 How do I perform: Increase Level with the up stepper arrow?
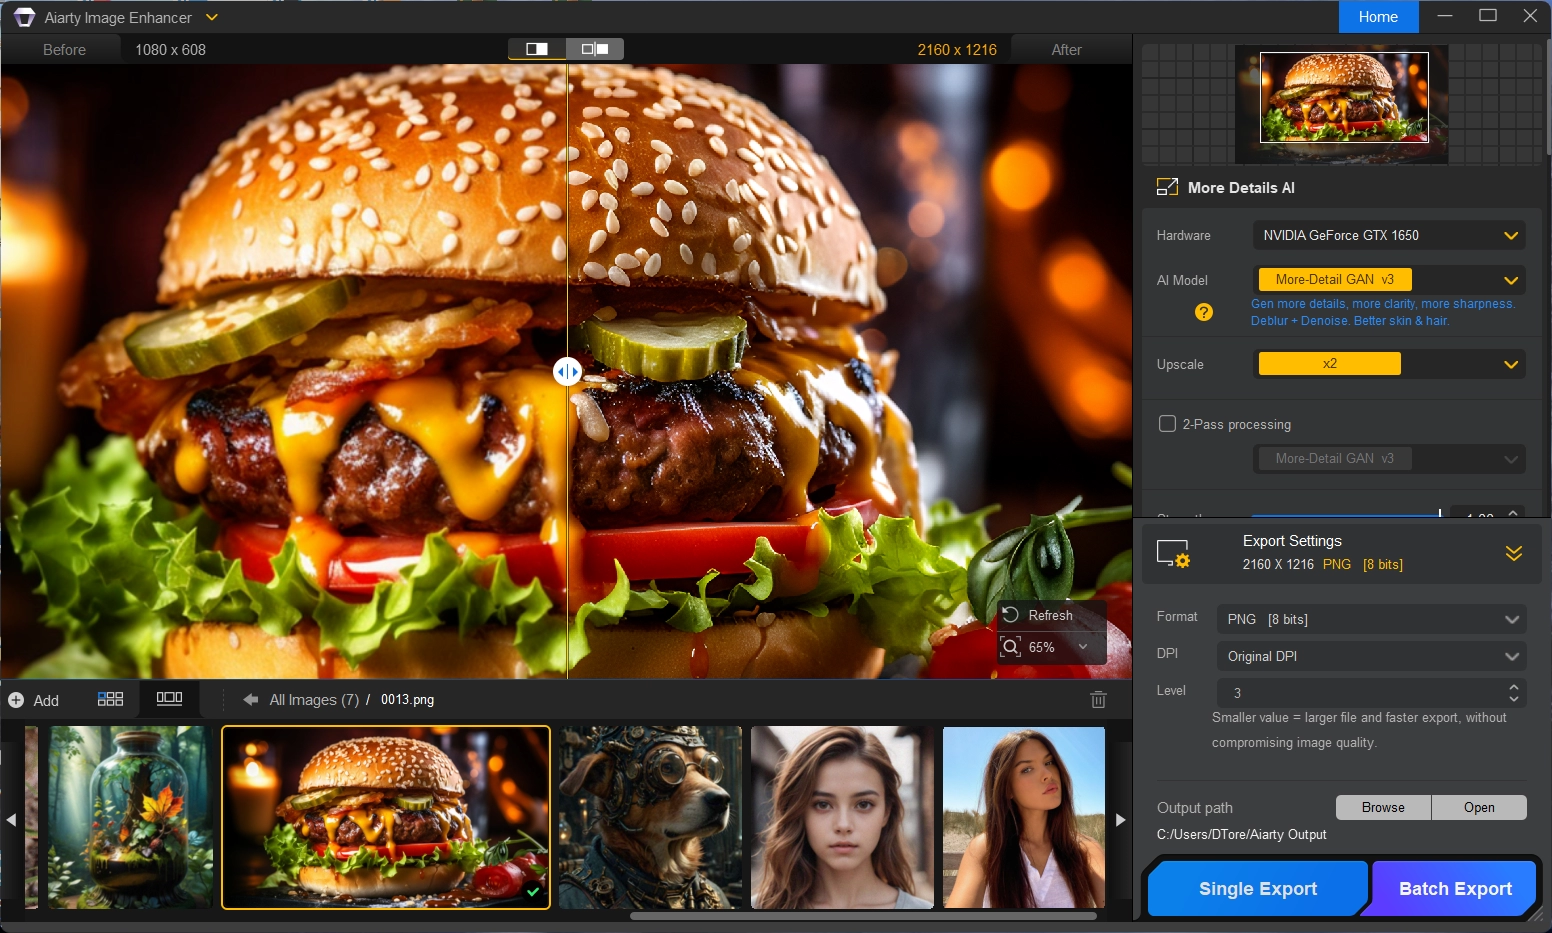click(1514, 686)
